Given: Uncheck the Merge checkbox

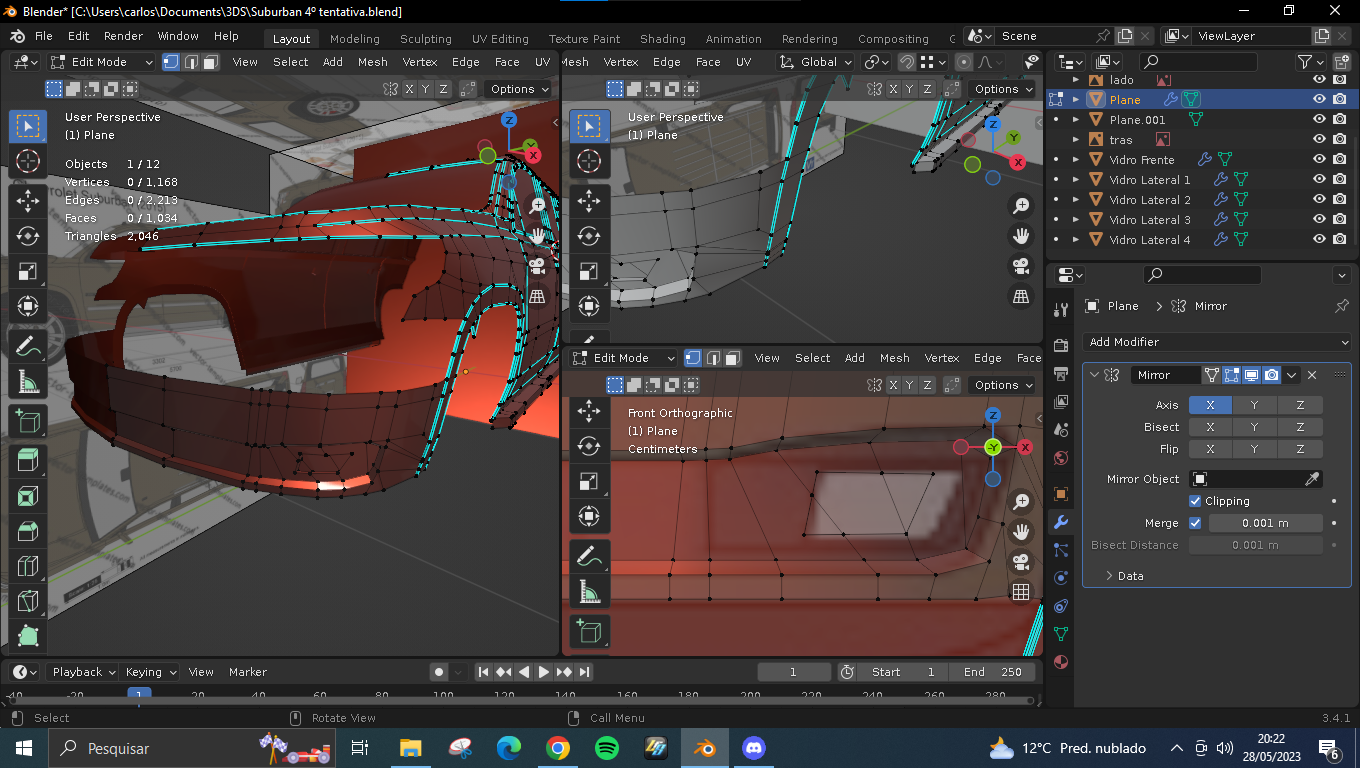Looking at the screenshot, I should [1195, 523].
